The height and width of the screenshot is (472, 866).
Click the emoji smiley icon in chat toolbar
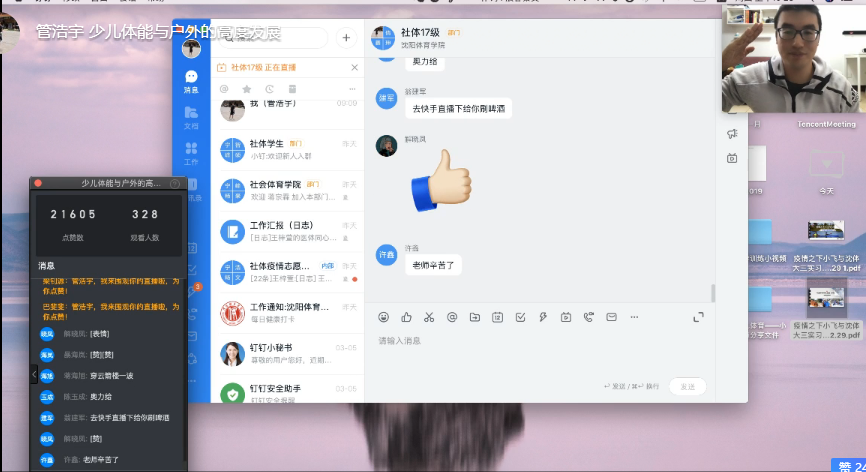click(x=384, y=317)
